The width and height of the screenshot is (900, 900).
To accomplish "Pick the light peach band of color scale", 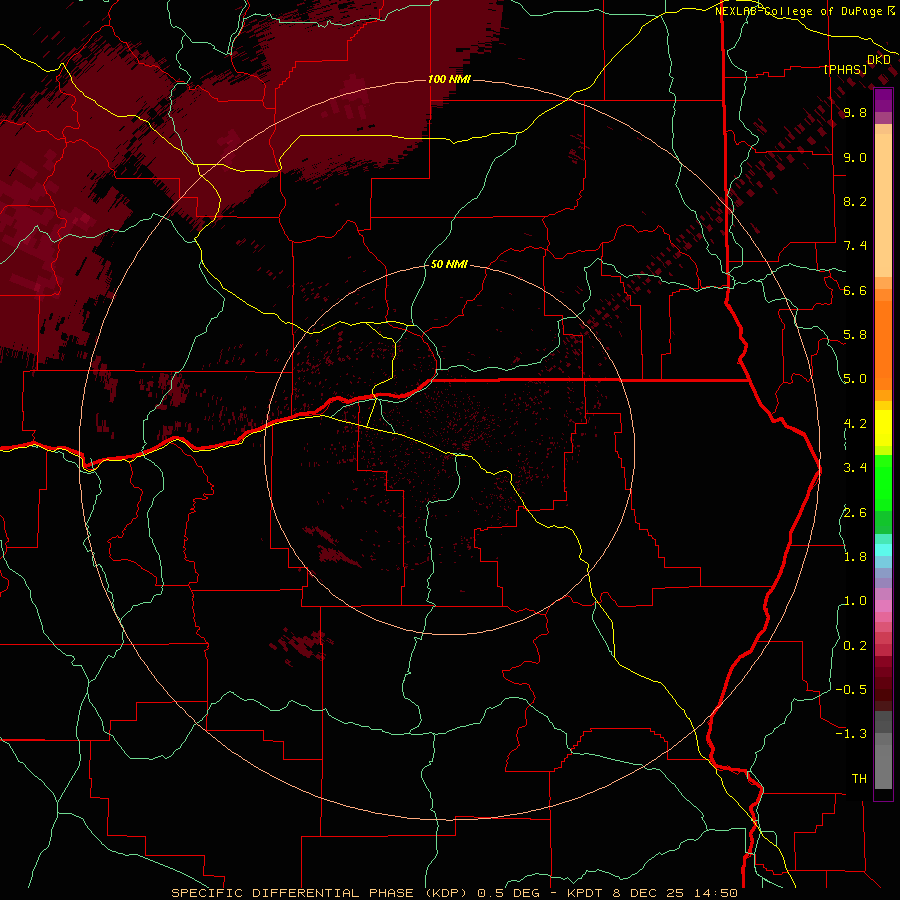I will (883, 205).
